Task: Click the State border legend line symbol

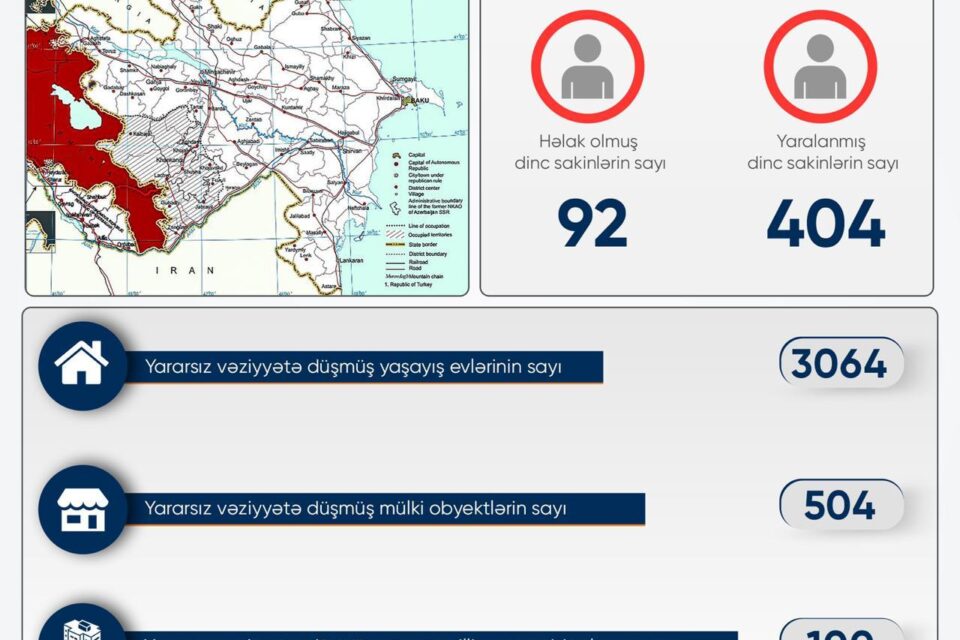Action: 396,244
